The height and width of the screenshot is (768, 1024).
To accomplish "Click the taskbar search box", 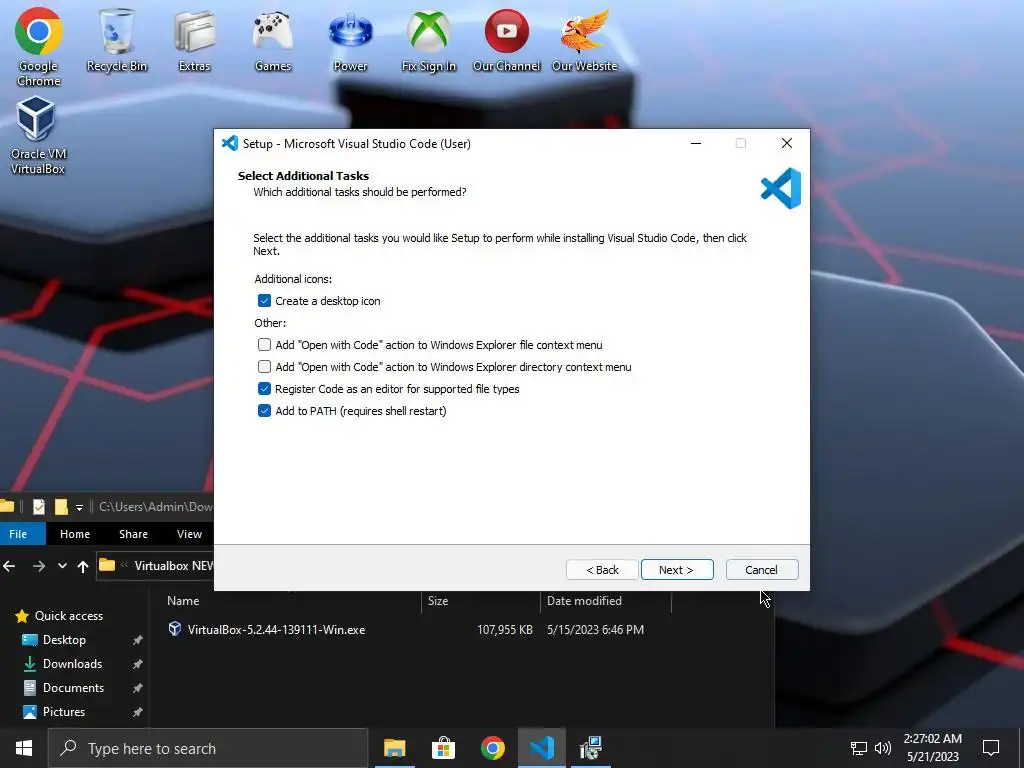I will [x=208, y=748].
